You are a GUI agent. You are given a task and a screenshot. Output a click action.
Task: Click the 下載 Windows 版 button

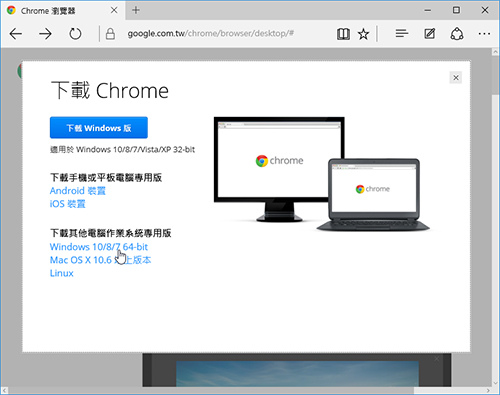click(99, 127)
